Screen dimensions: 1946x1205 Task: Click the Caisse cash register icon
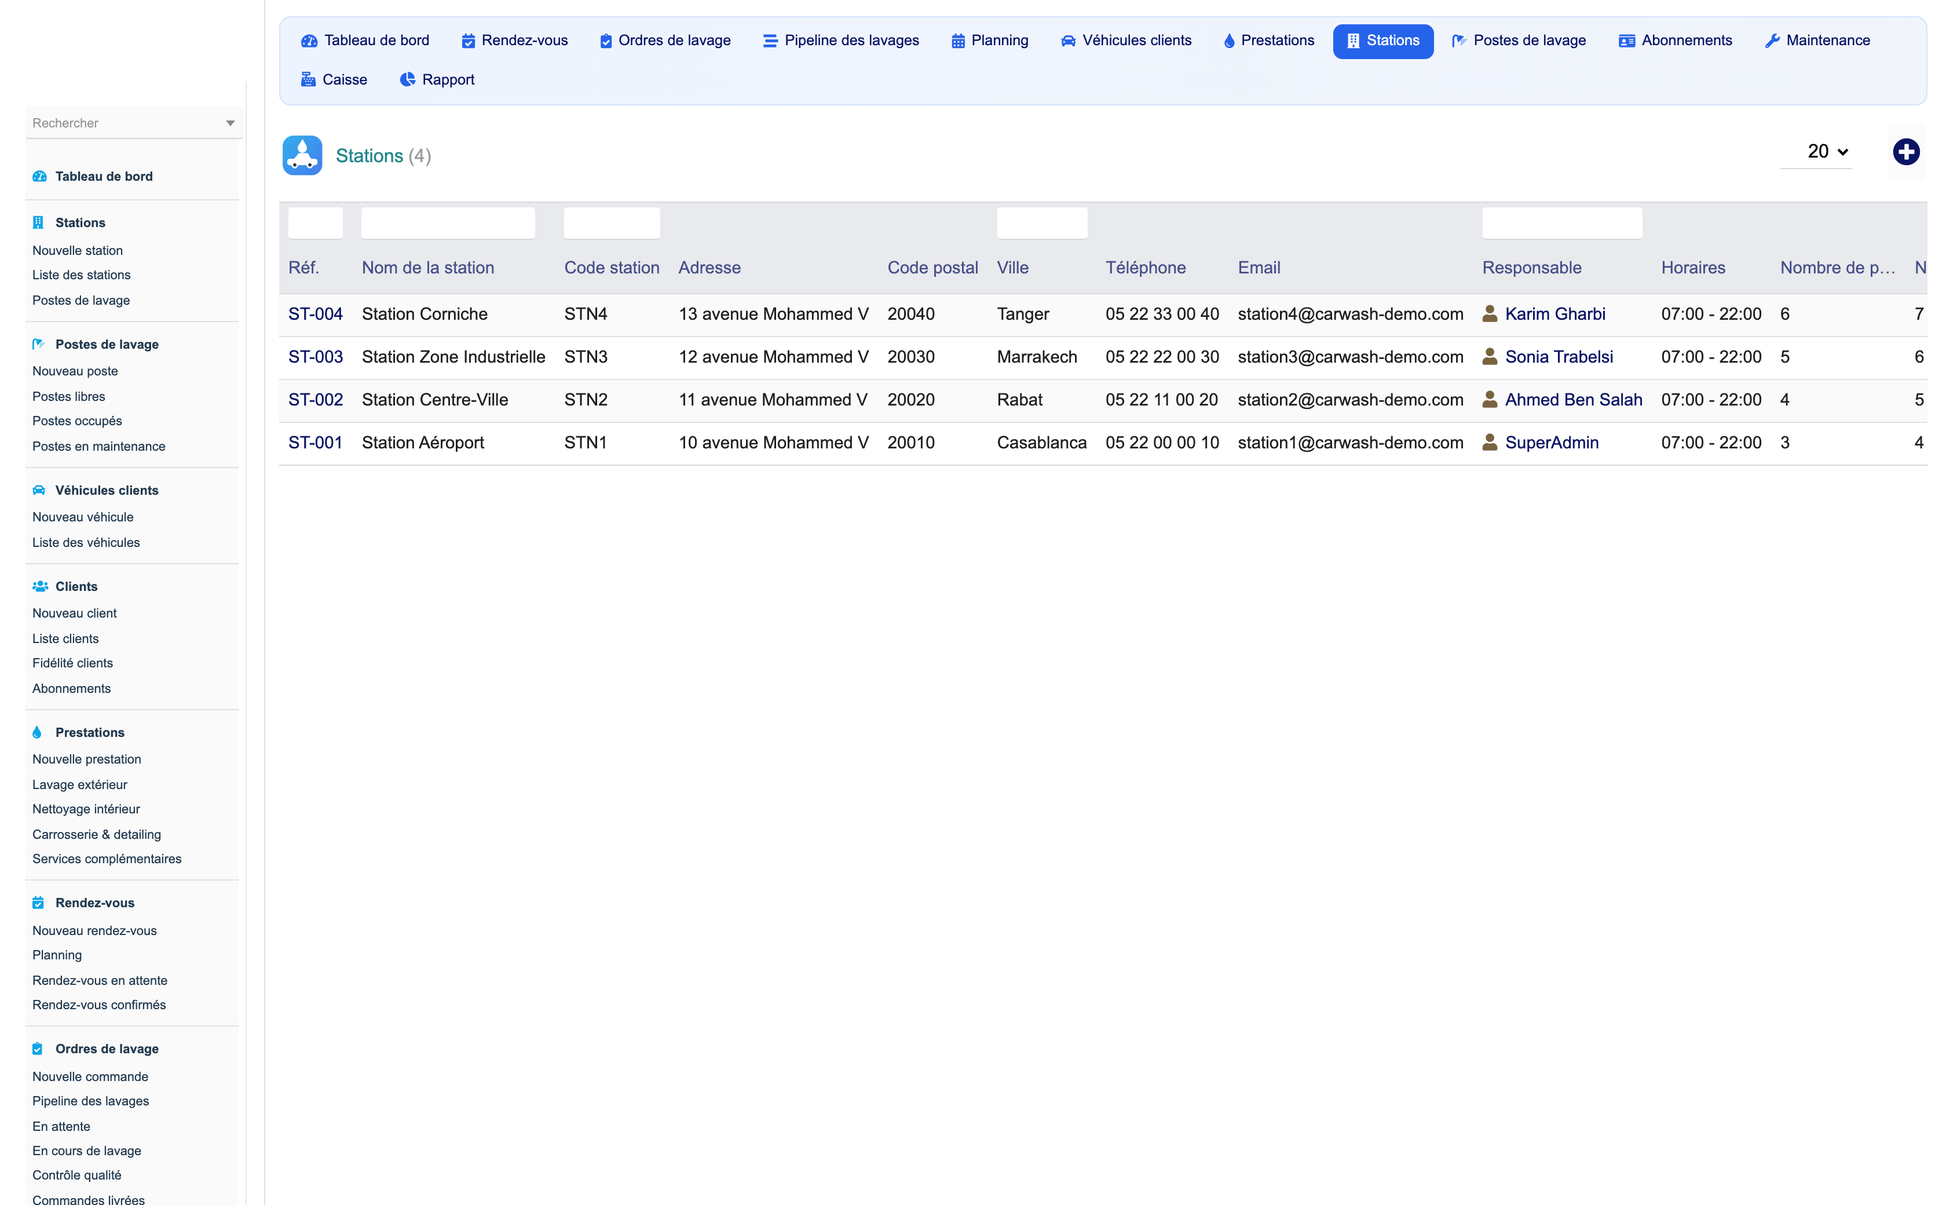(x=308, y=80)
